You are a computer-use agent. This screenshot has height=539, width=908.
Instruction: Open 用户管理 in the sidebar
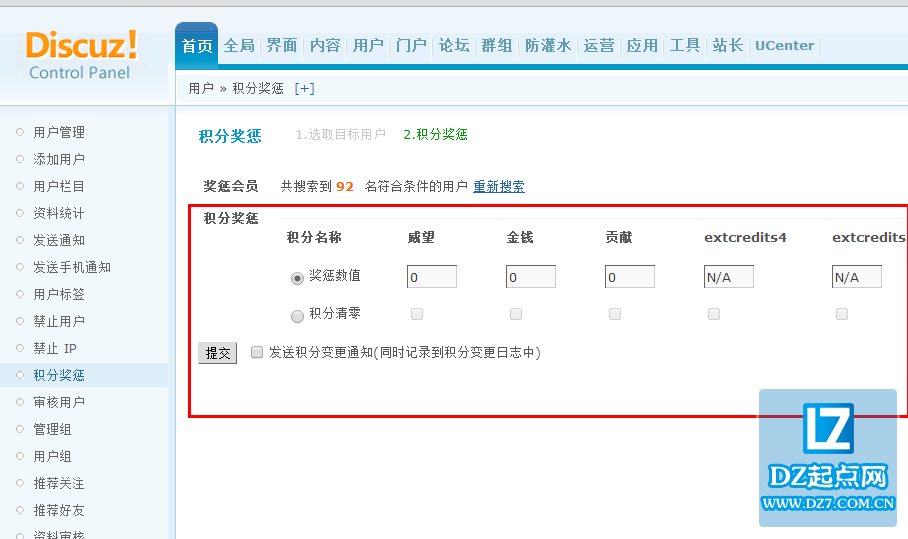click(59, 132)
